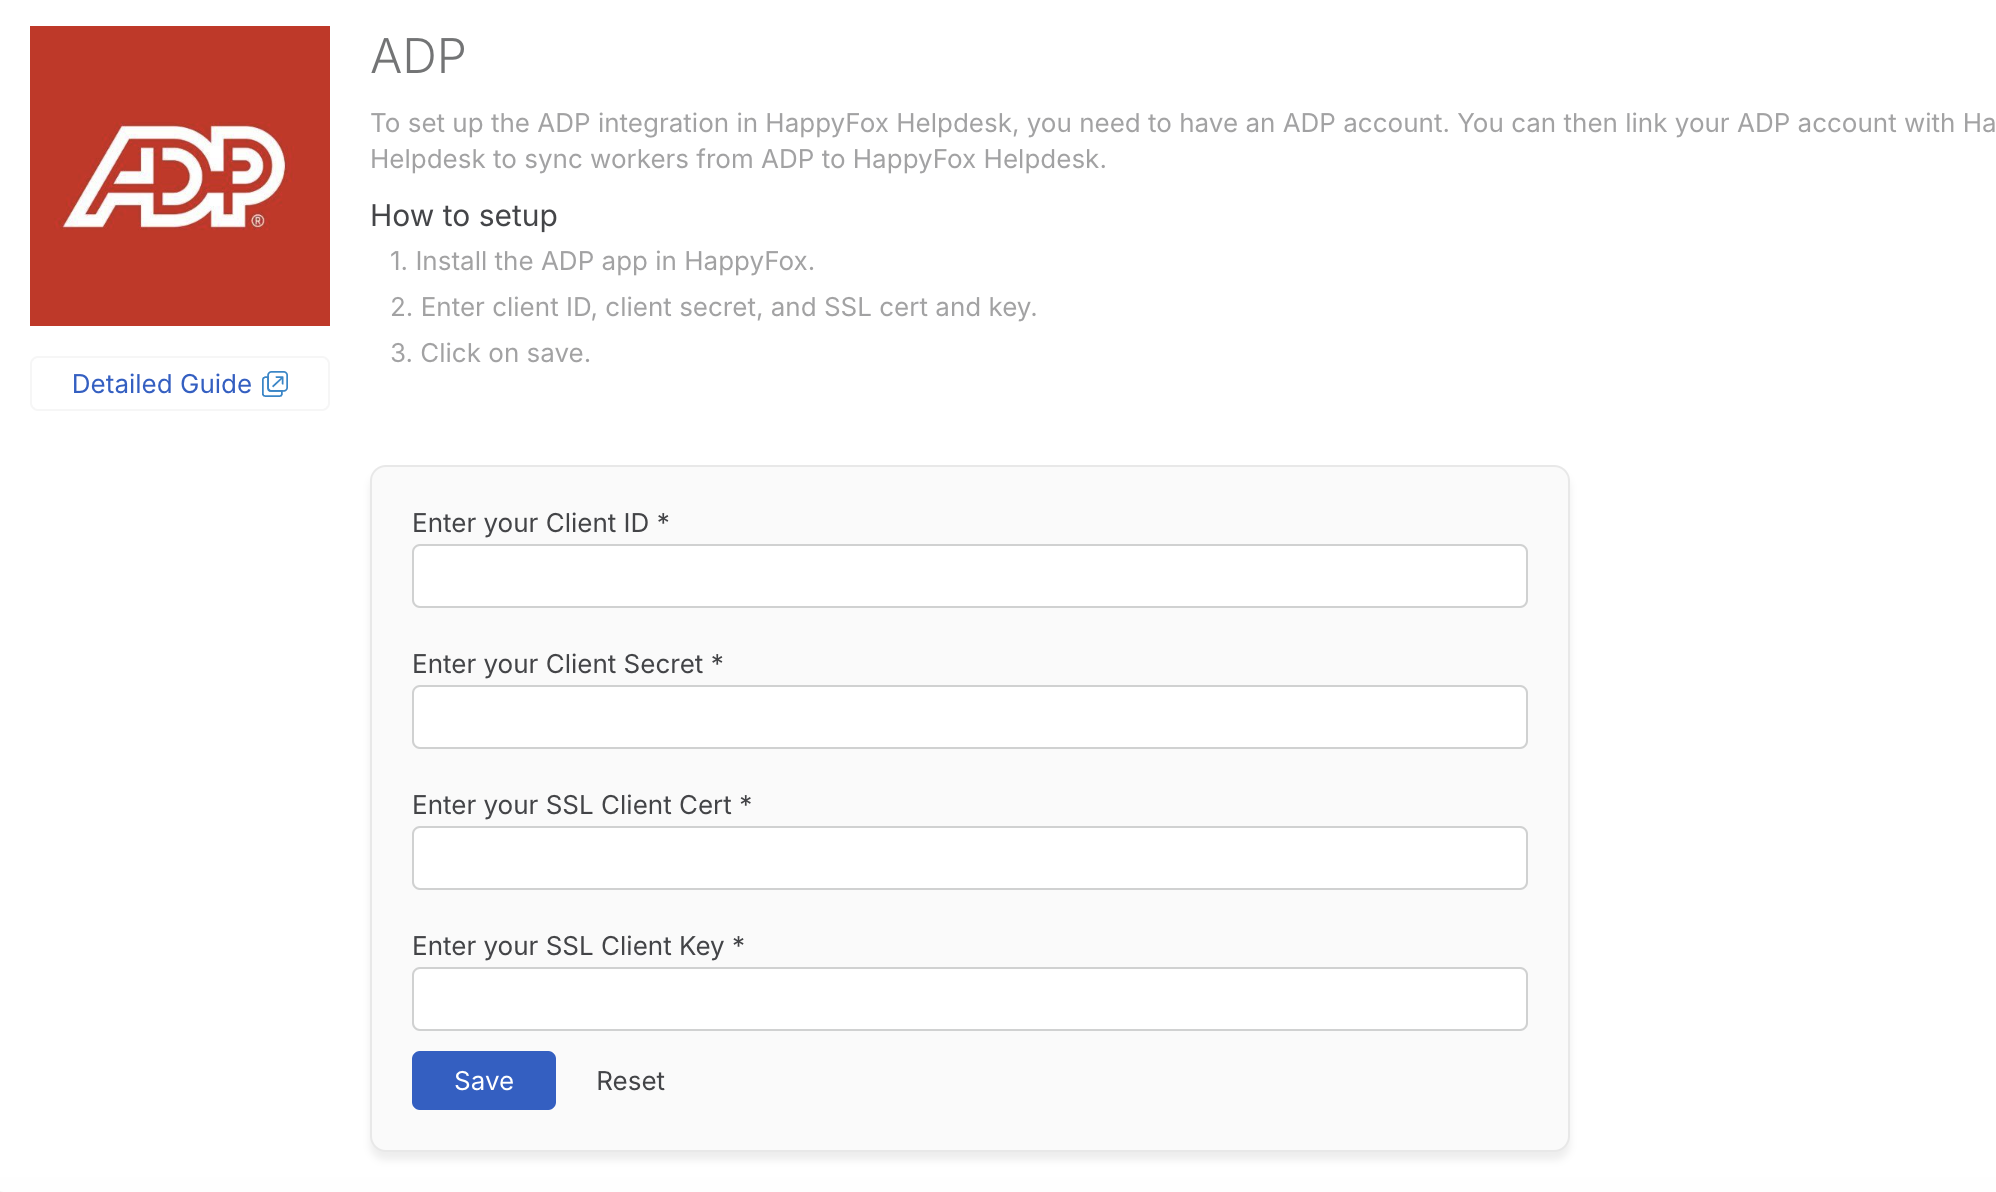Click the 'Enter your SSL Client Cert' label

pos(582,805)
